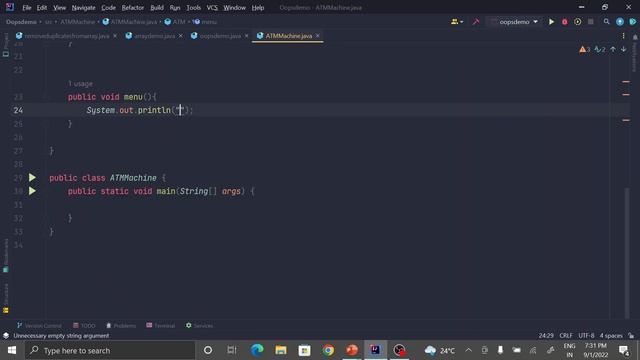Image resolution: width=640 pixels, height=360 pixels.
Task: Open the Project tool window stripe
Action: click(6, 45)
